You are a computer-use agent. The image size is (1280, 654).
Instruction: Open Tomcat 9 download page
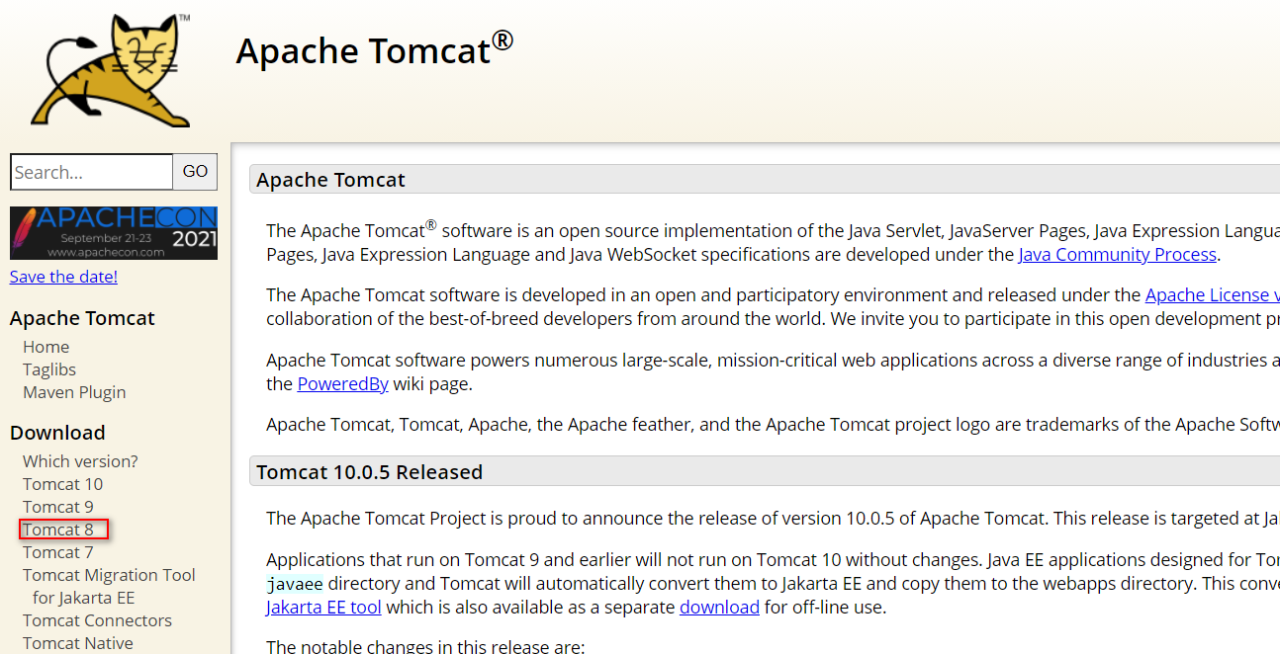(x=58, y=507)
